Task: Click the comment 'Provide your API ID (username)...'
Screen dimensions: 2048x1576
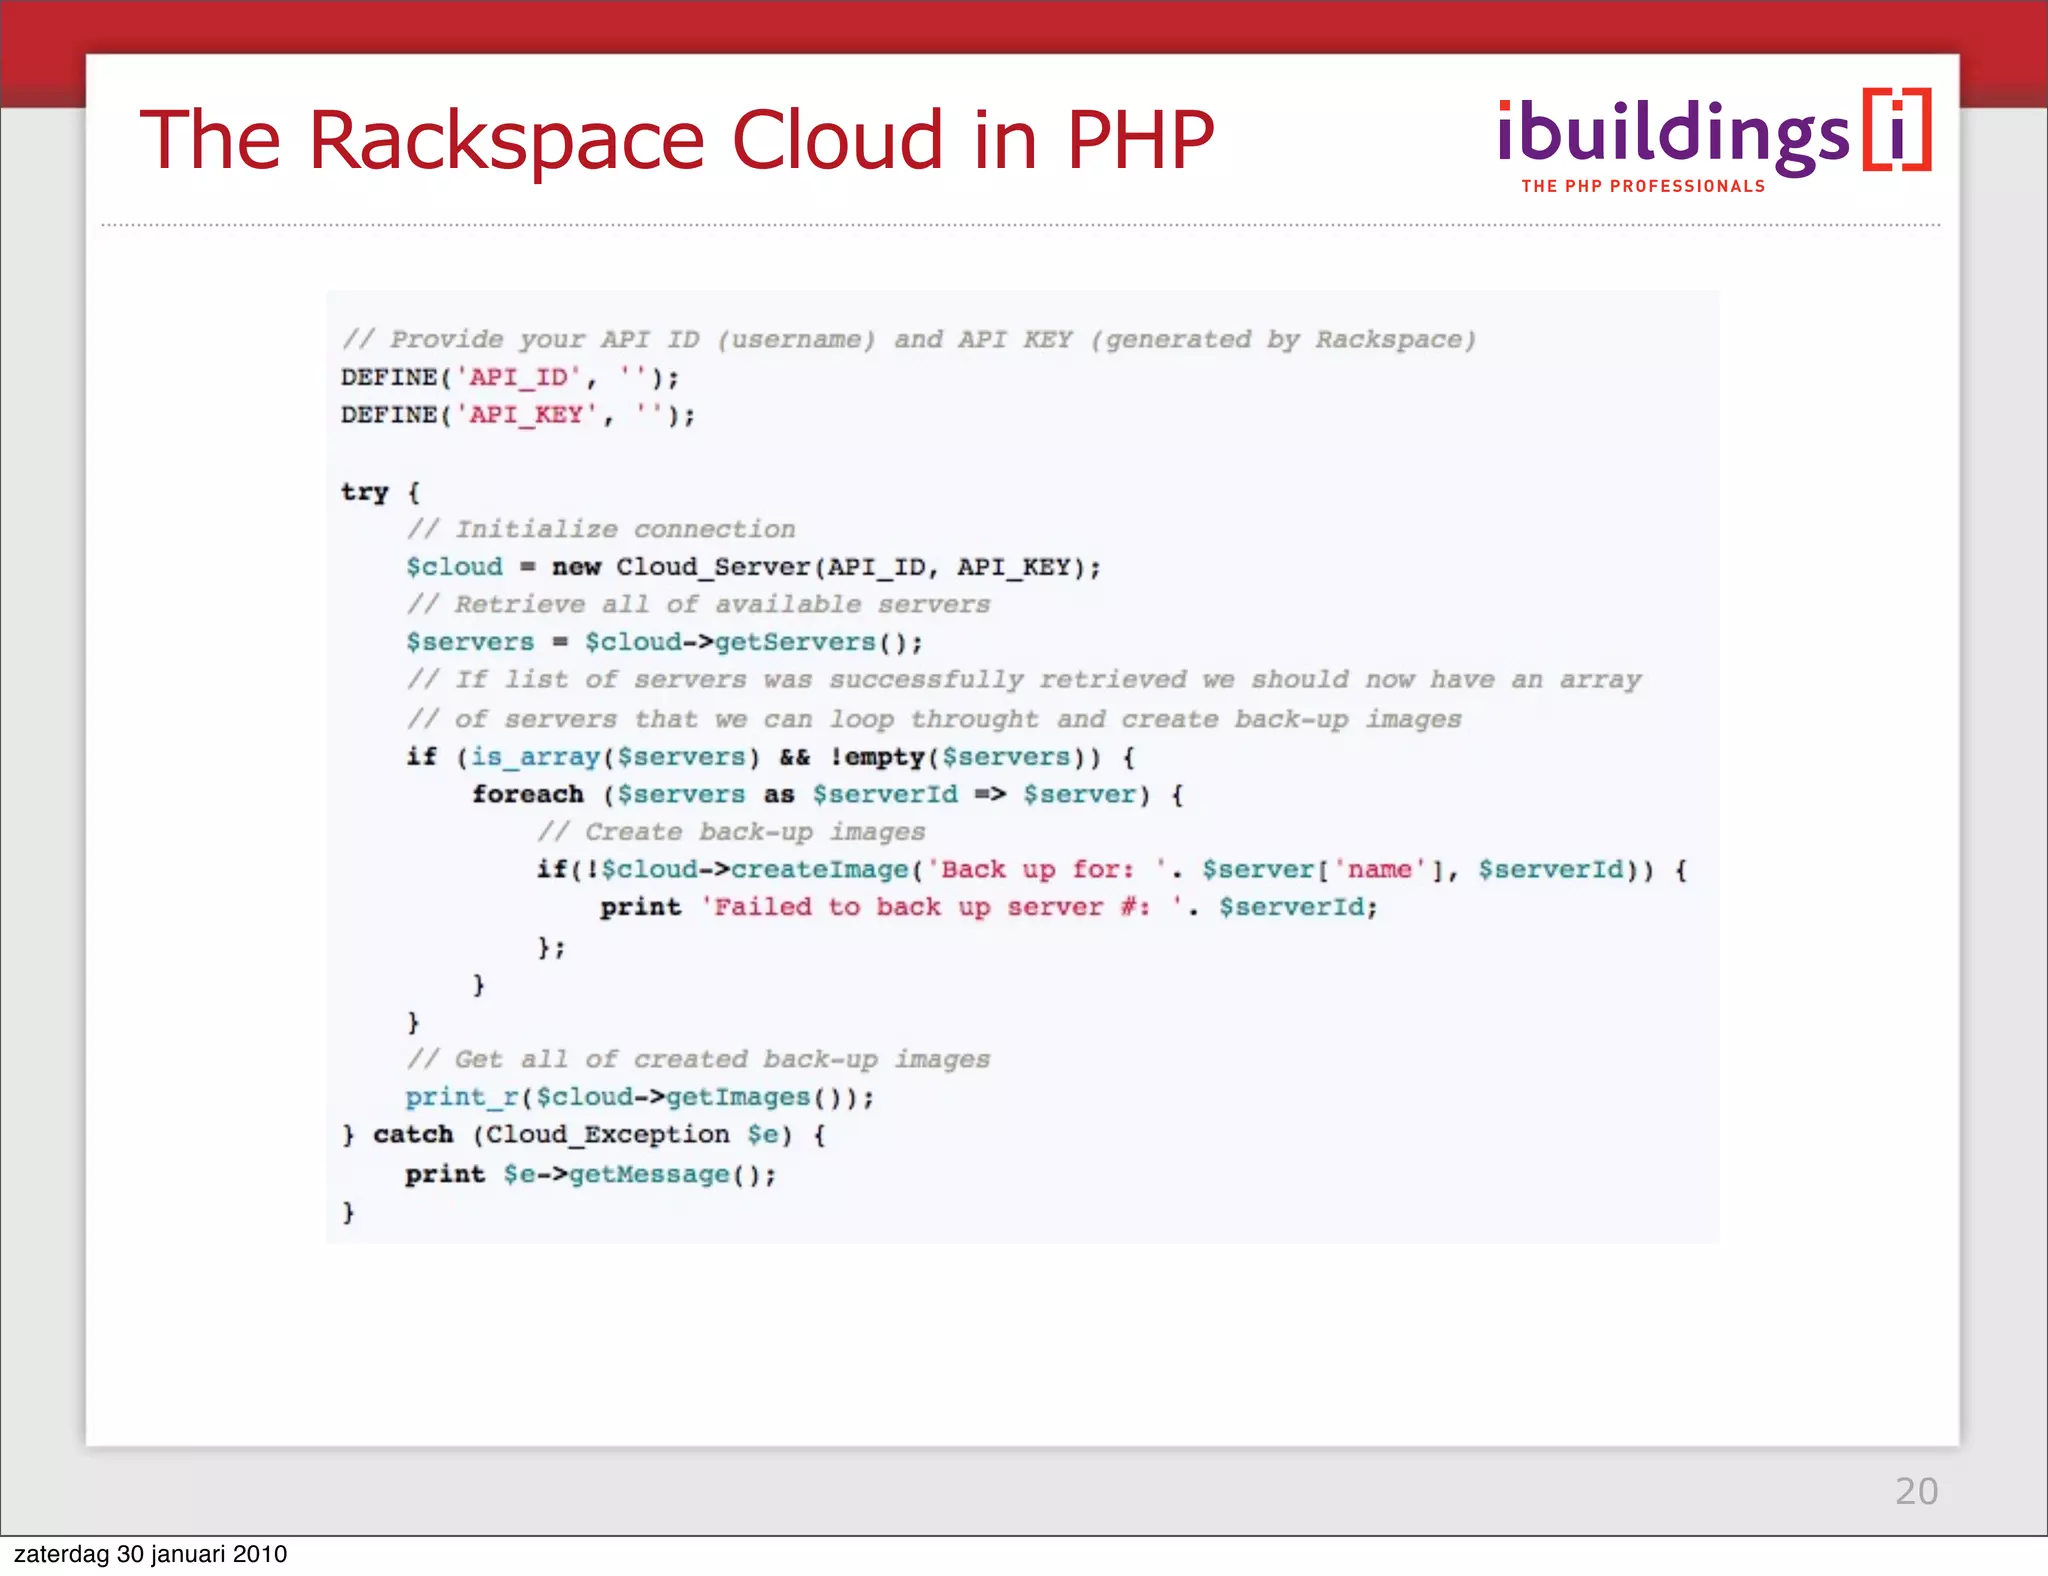Action: tap(908, 340)
